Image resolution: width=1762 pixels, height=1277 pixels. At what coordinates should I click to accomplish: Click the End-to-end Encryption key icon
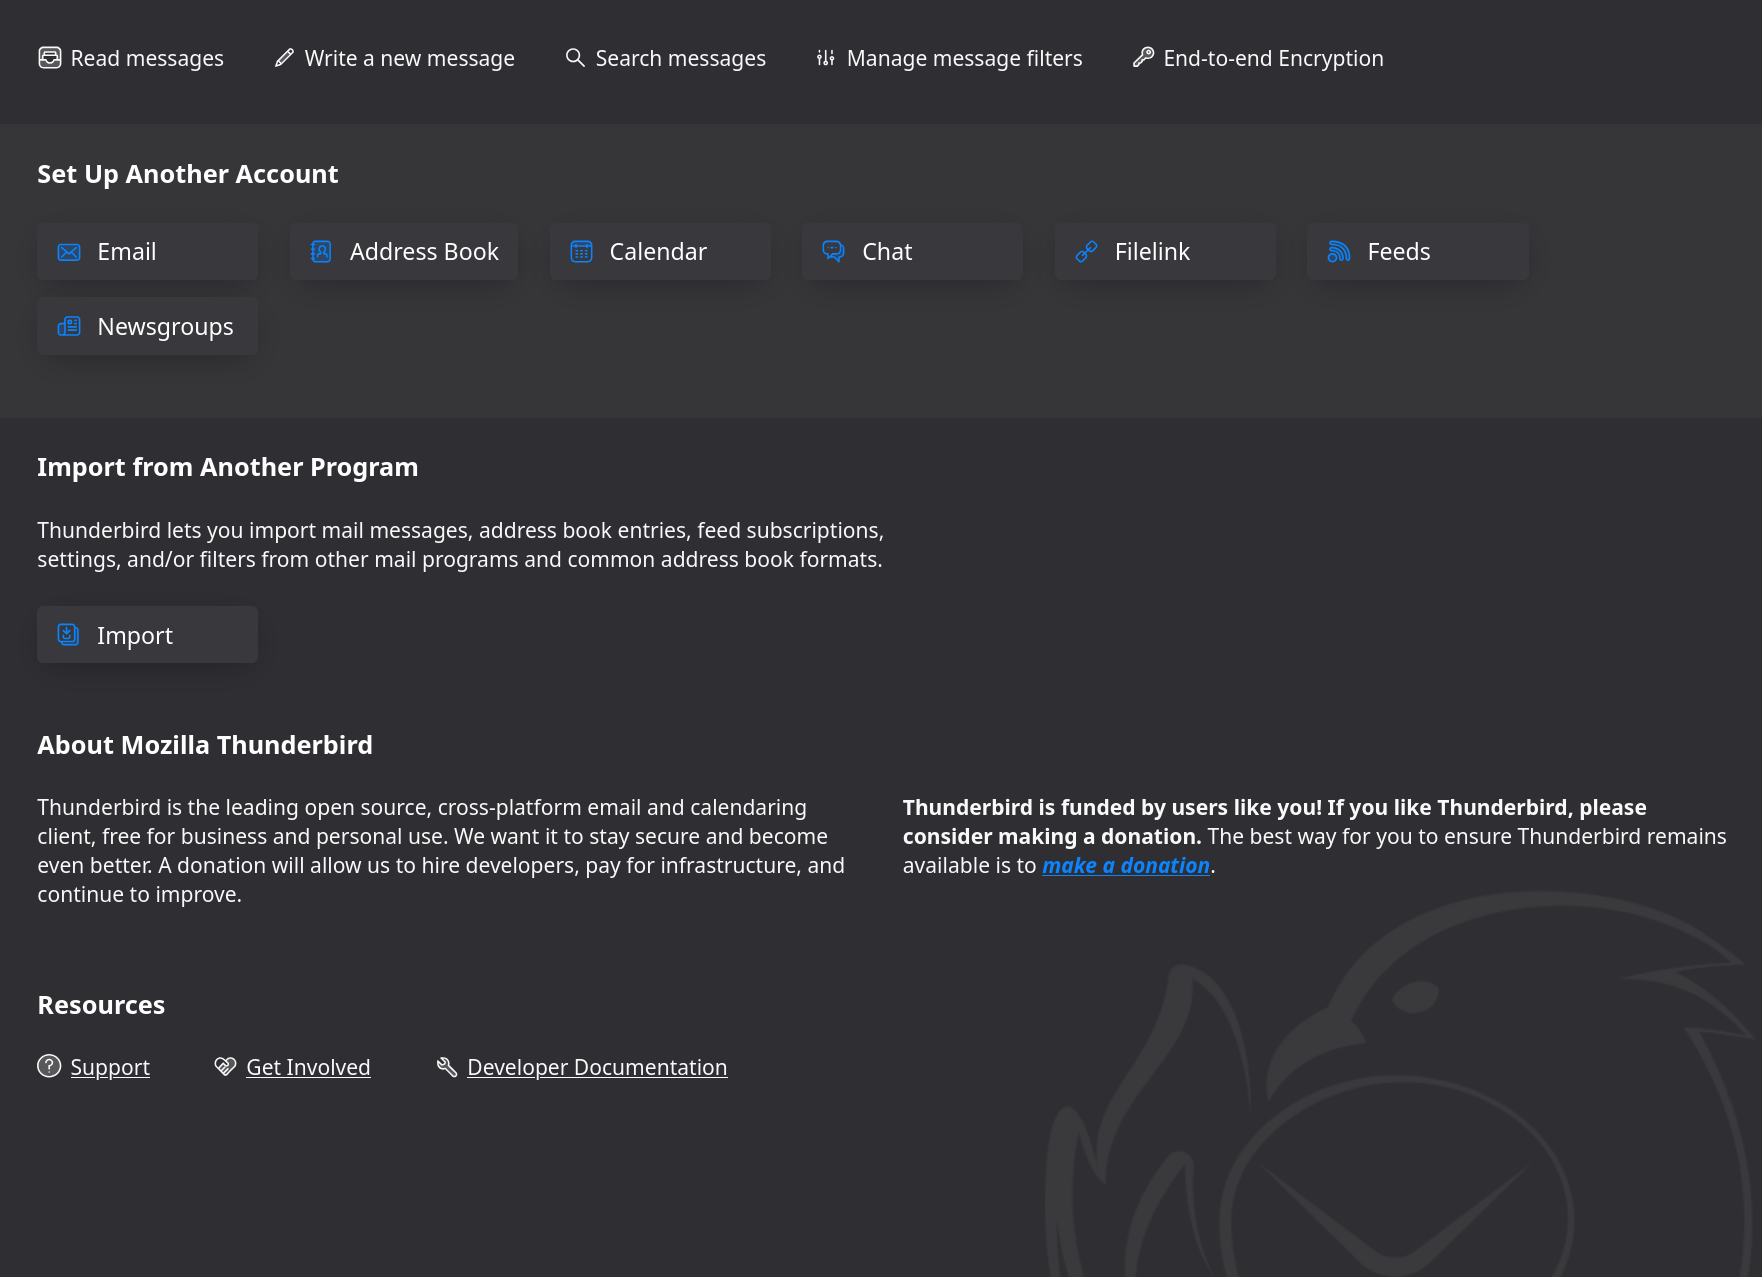[x=1143, y=58]
